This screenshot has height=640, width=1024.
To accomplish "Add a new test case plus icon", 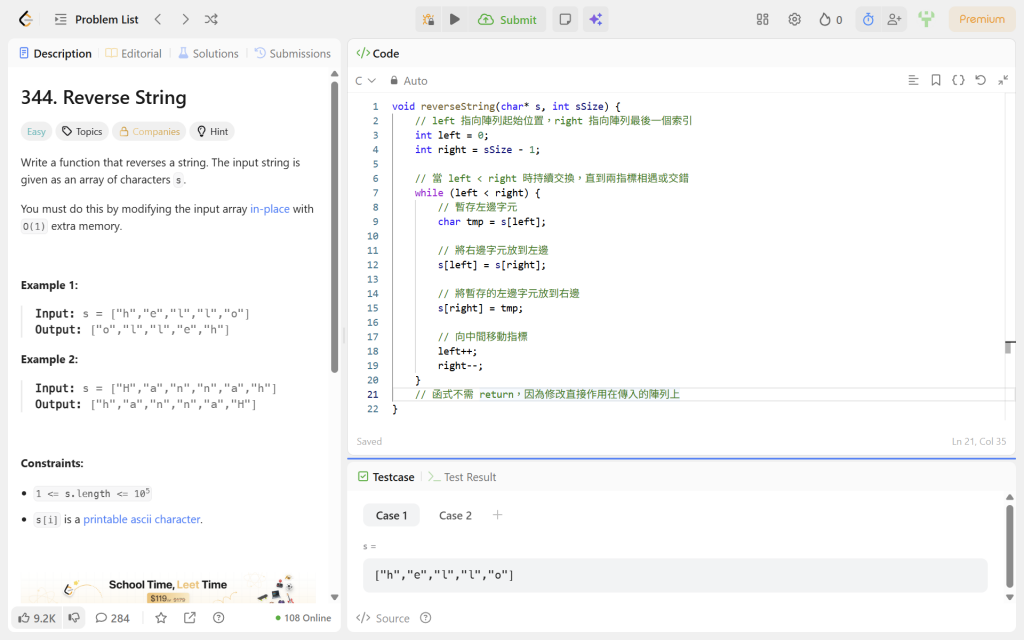I will click(x=498, y=515).
